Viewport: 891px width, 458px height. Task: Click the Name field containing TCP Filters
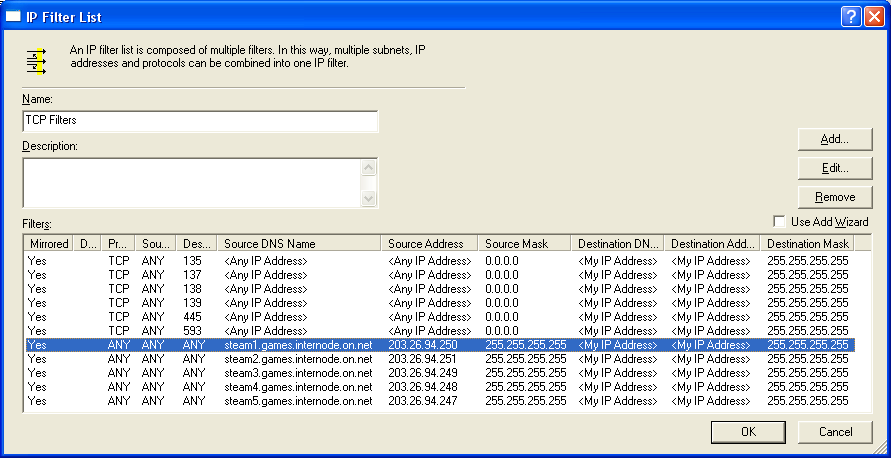(x=200, y=120)
